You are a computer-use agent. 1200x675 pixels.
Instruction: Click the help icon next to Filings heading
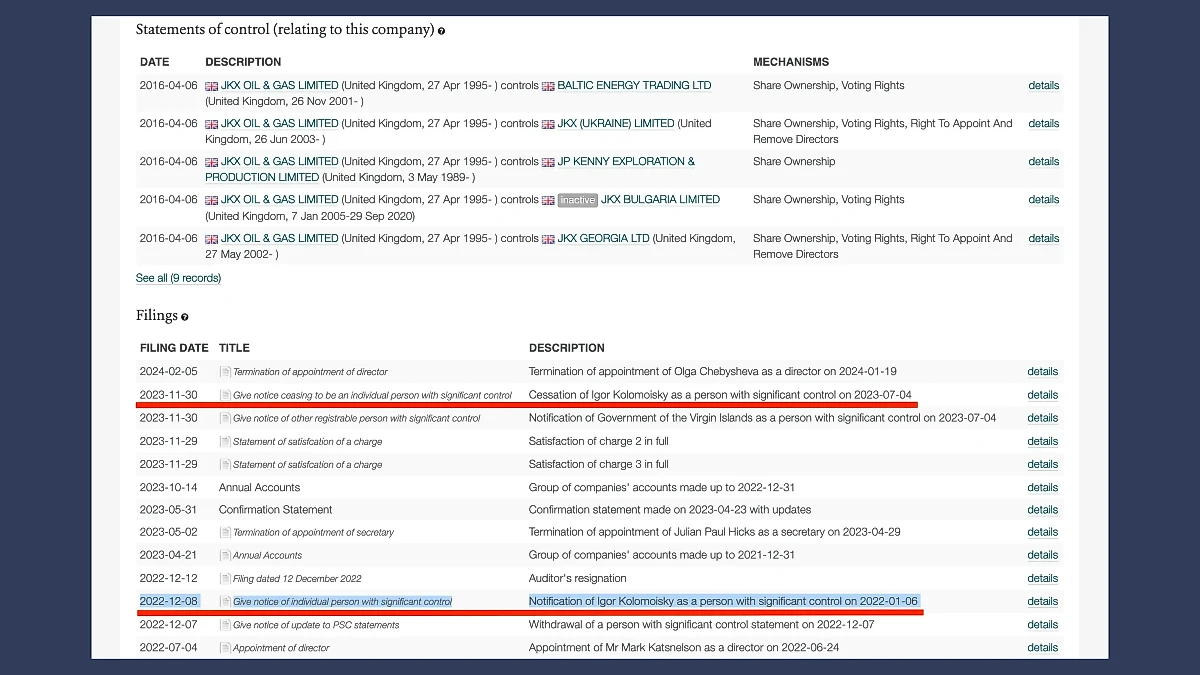185,317
